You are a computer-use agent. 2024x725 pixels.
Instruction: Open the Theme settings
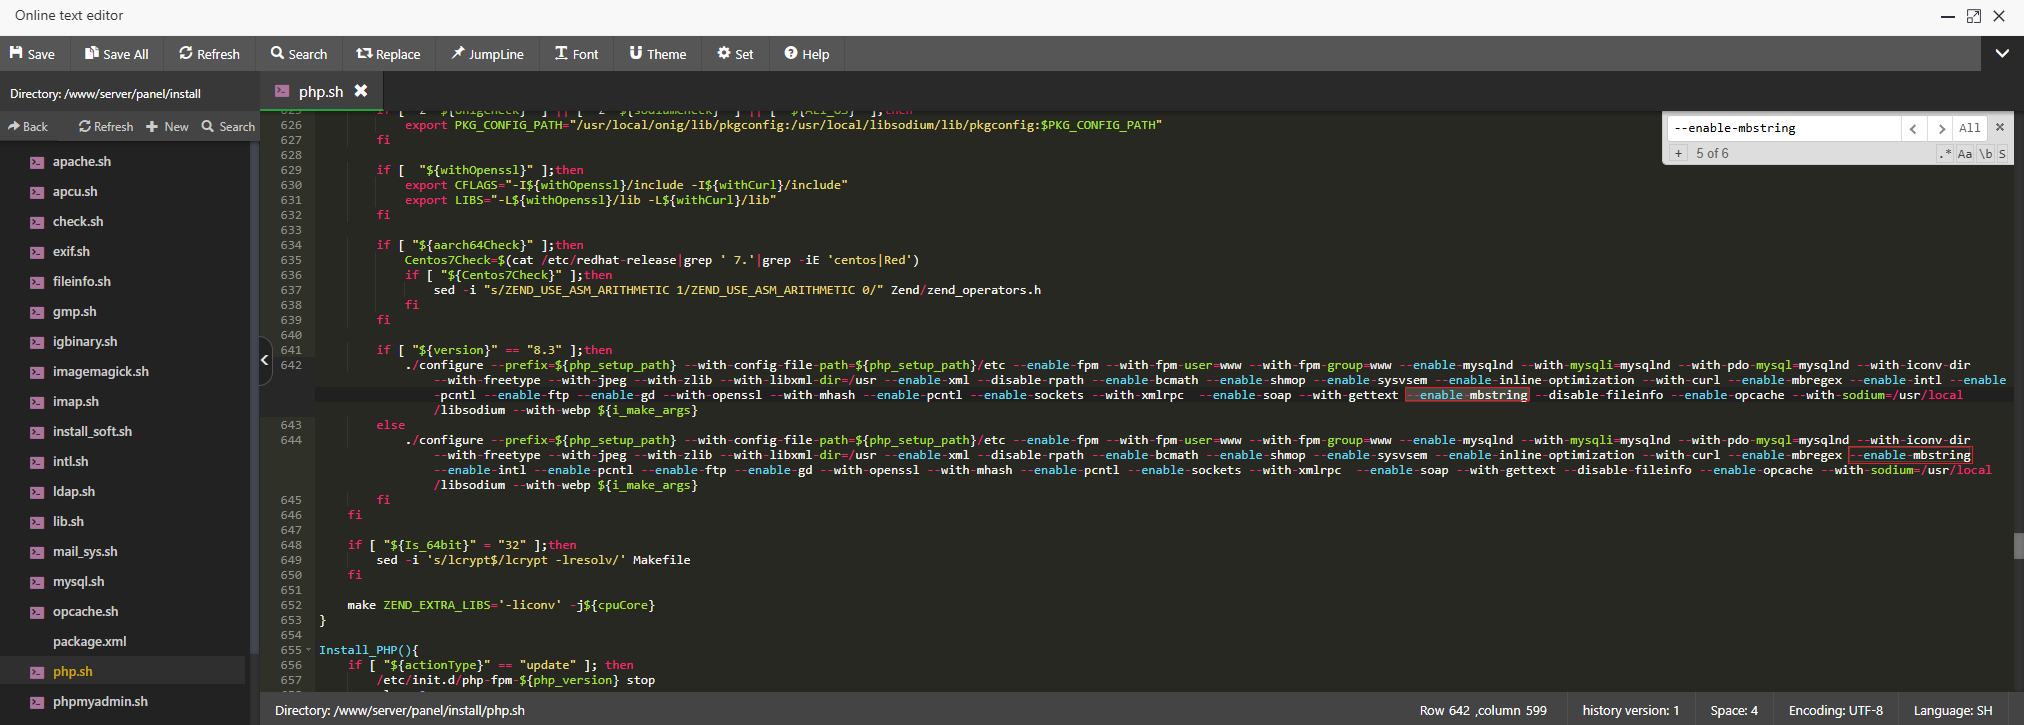[x=657, y=54]
